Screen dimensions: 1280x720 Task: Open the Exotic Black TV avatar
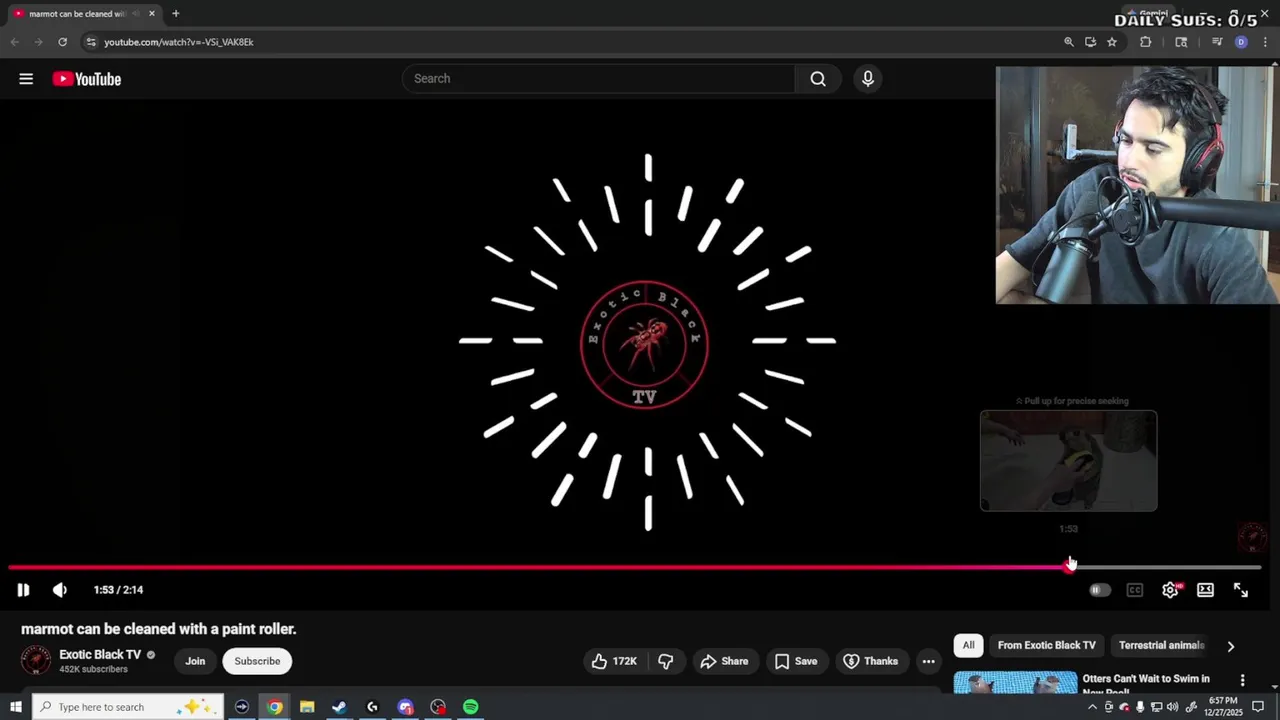[36, 660]
